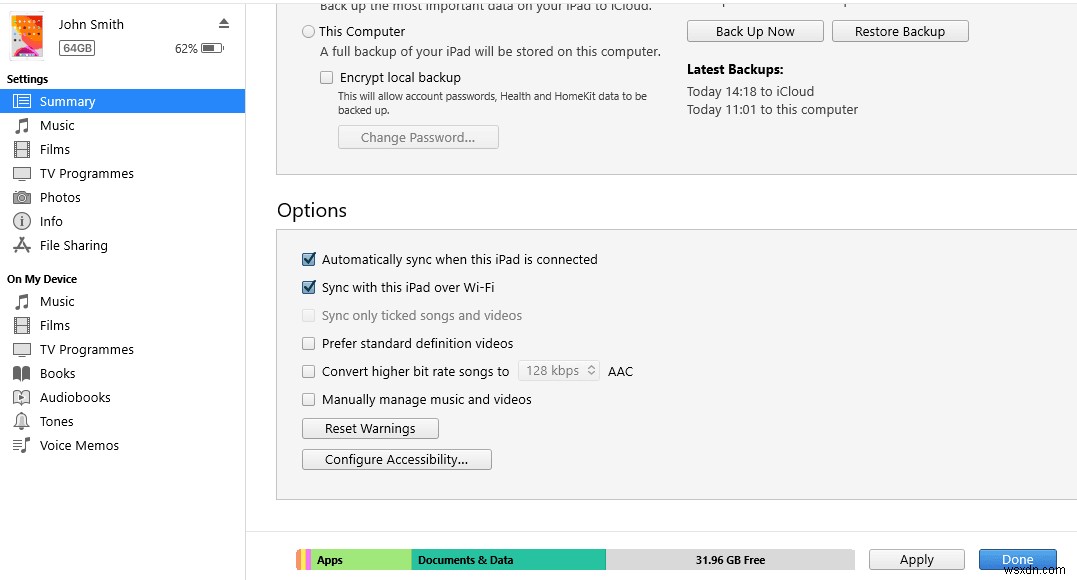
Task: Click the Info icon in the sidebar
Action: click(22, 221)
